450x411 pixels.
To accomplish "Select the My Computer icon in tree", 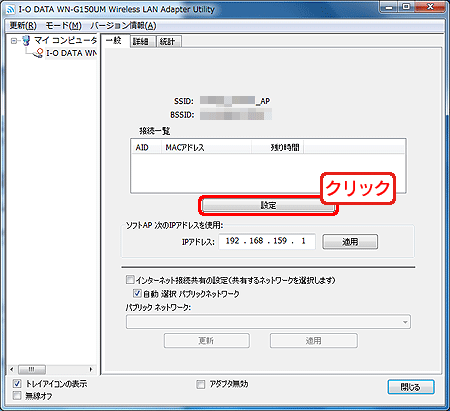I will pos(26,41).
